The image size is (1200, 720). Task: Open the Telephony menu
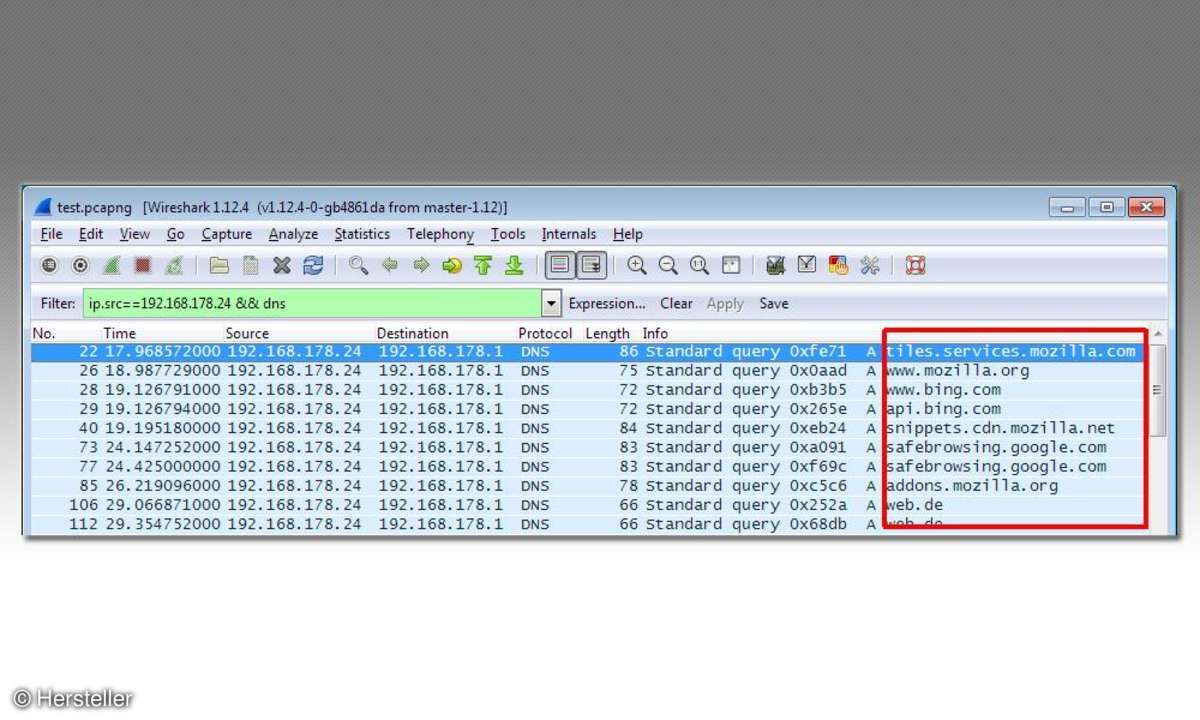[440, 234]
